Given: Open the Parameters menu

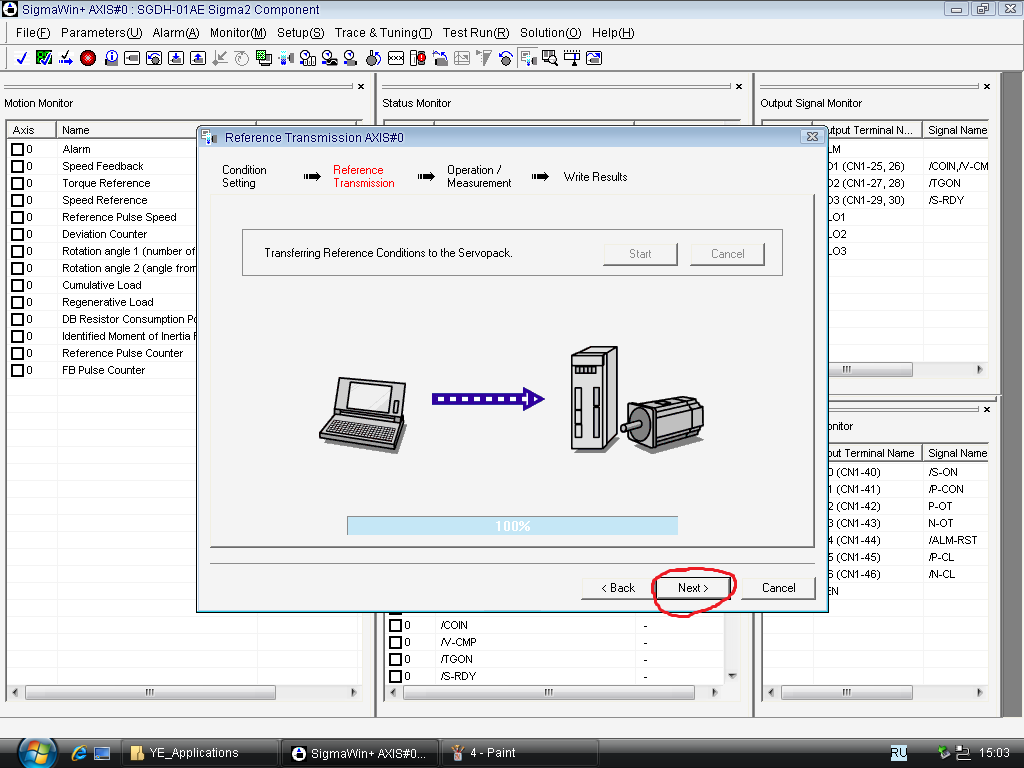Looking at the screenshot, I should (101, 33).
